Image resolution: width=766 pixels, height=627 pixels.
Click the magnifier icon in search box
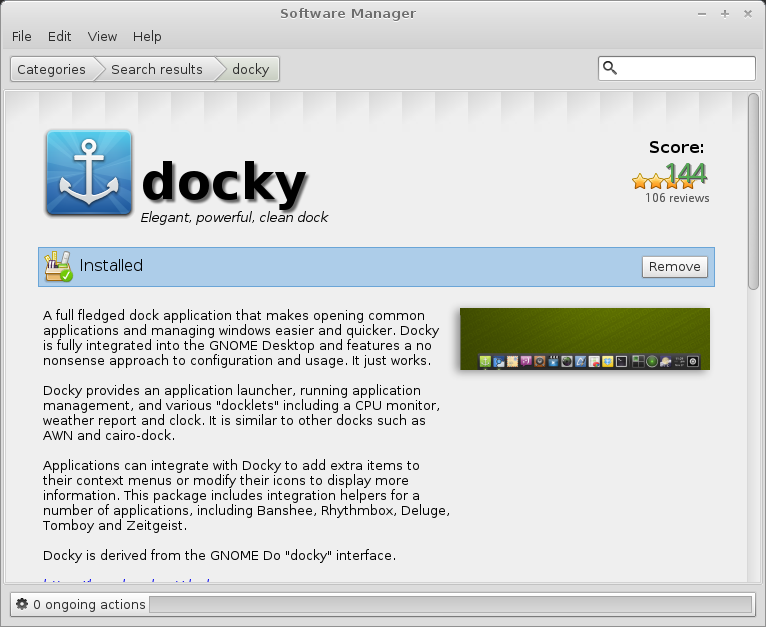click(x=610, y=67)
